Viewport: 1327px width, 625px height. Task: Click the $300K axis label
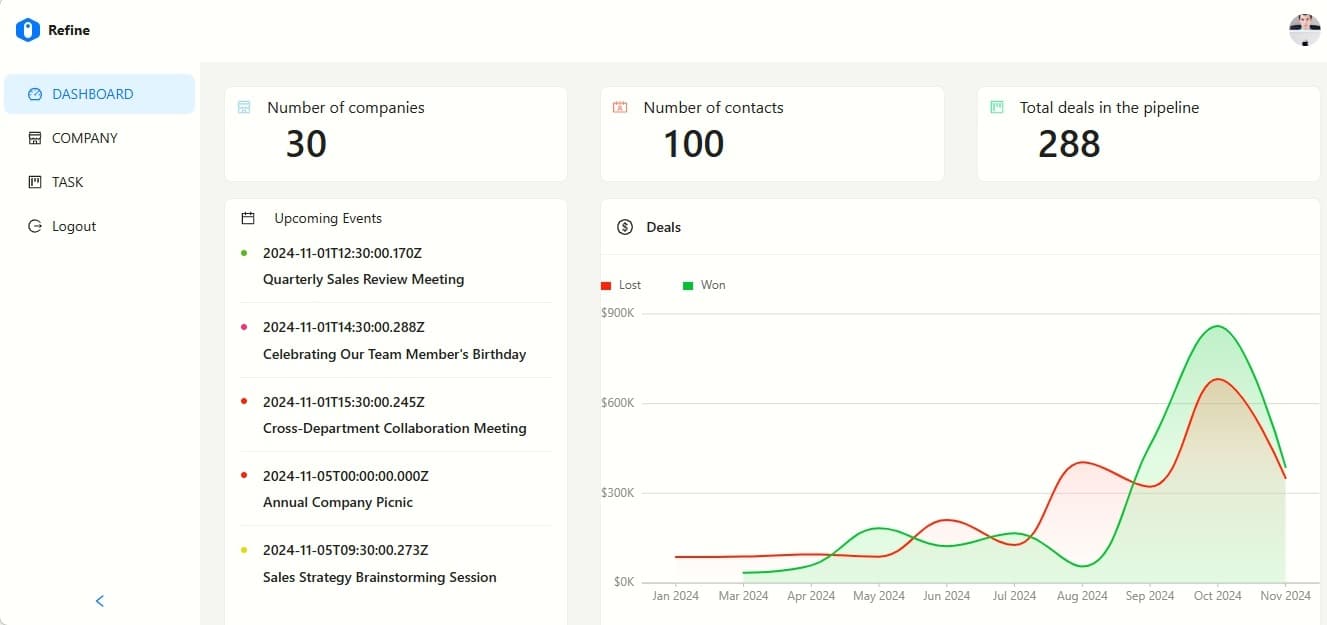point(618,493)
